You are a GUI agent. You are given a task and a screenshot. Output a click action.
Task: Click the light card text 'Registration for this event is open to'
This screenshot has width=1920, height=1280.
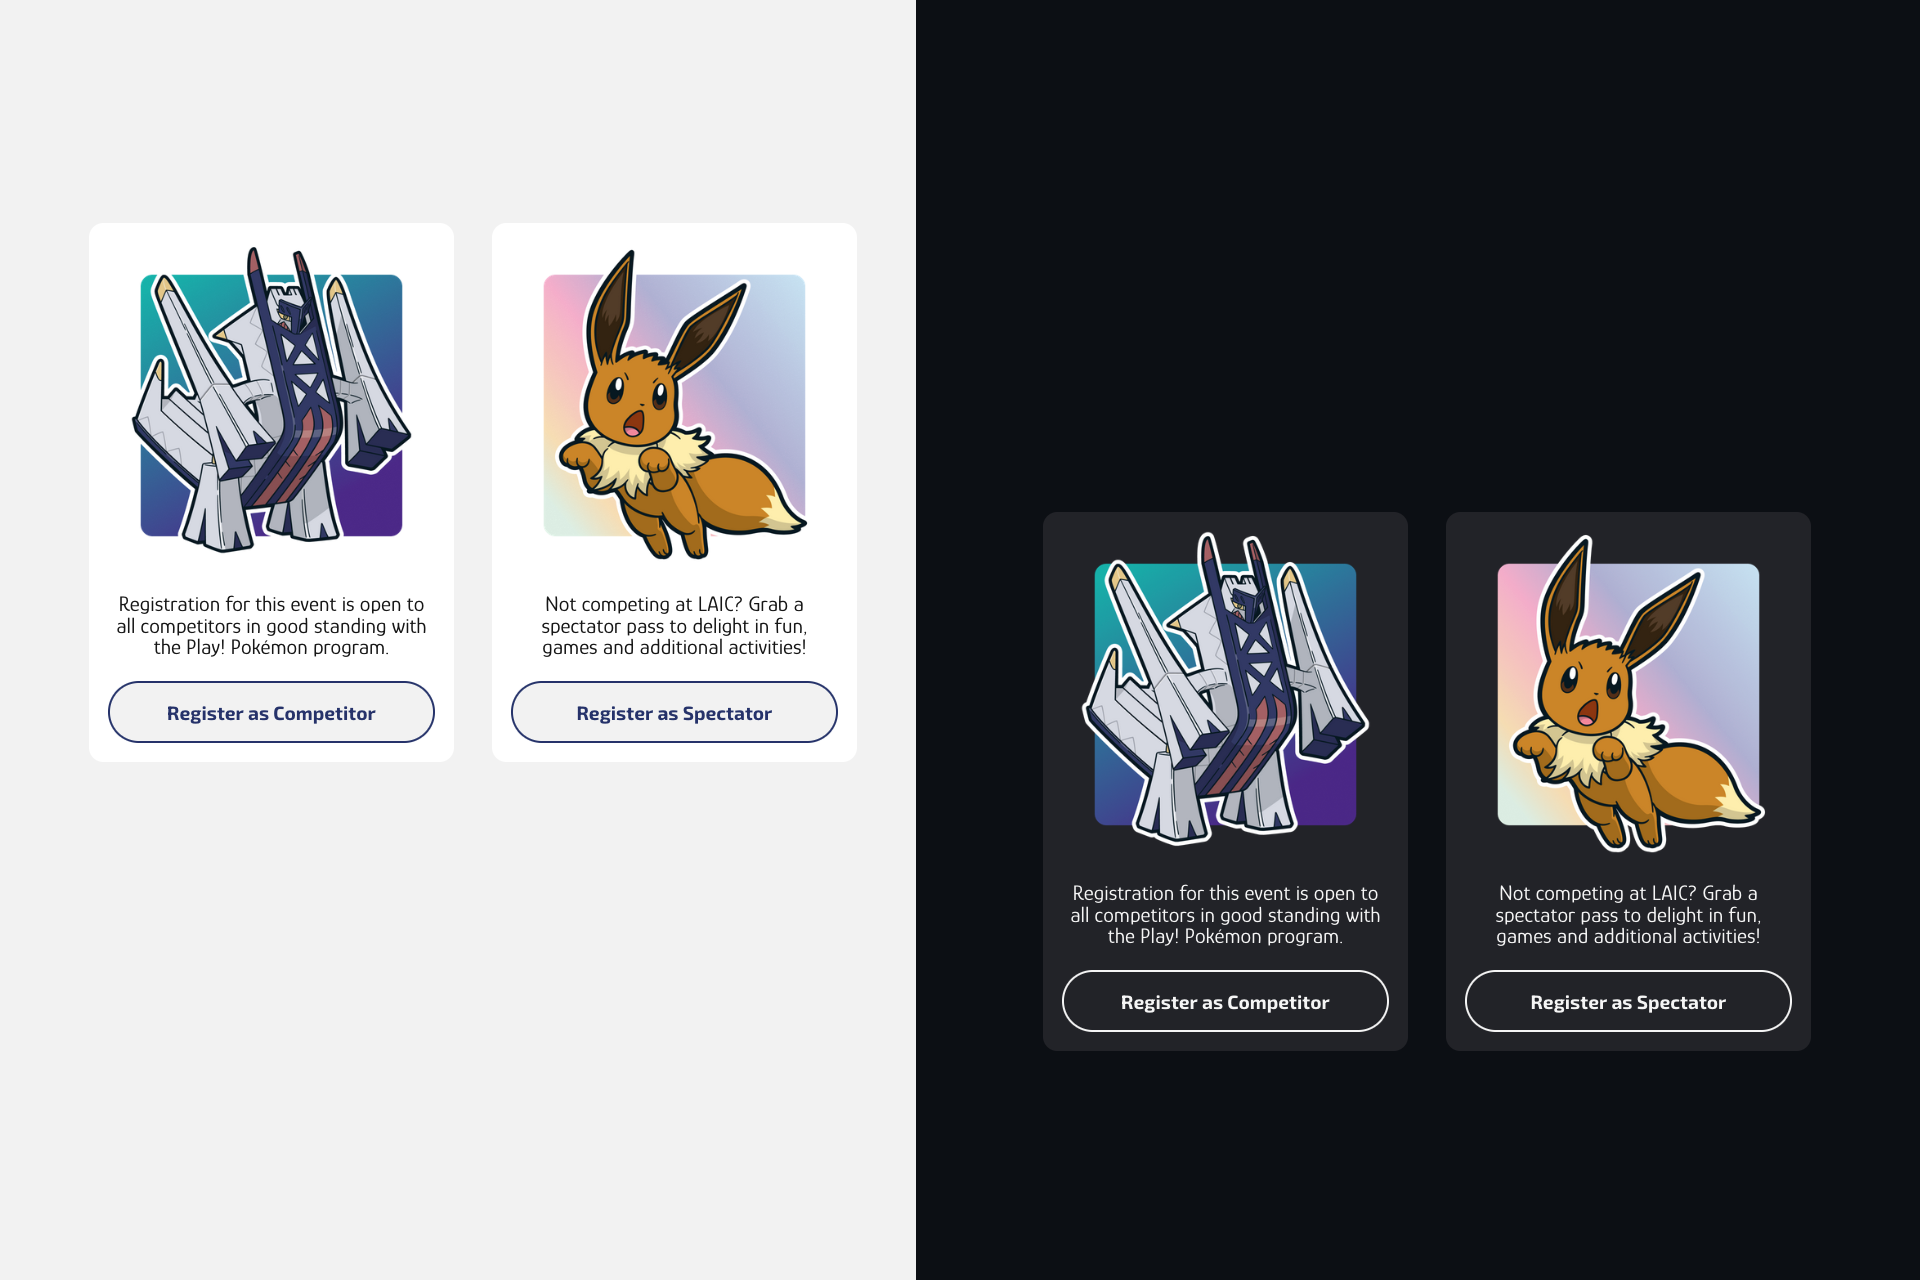271,604
